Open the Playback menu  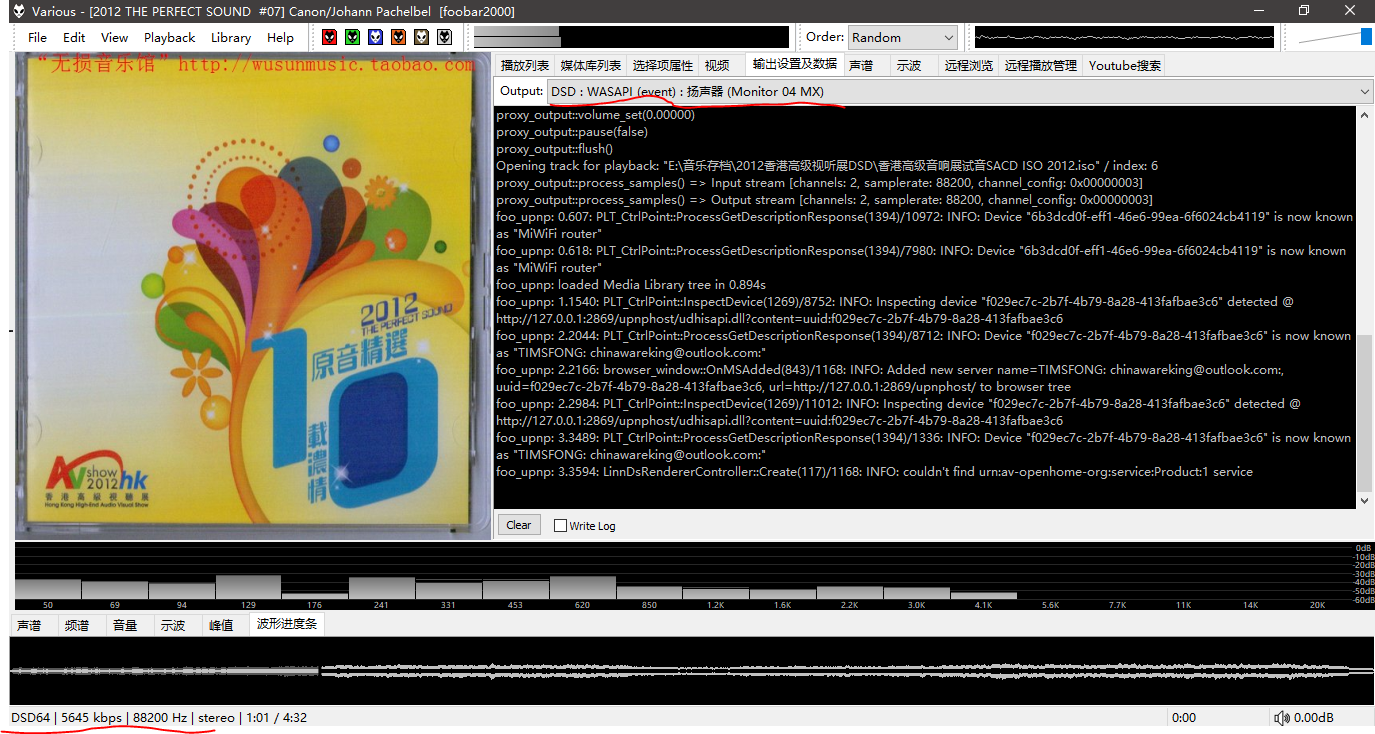coord(169,37)
